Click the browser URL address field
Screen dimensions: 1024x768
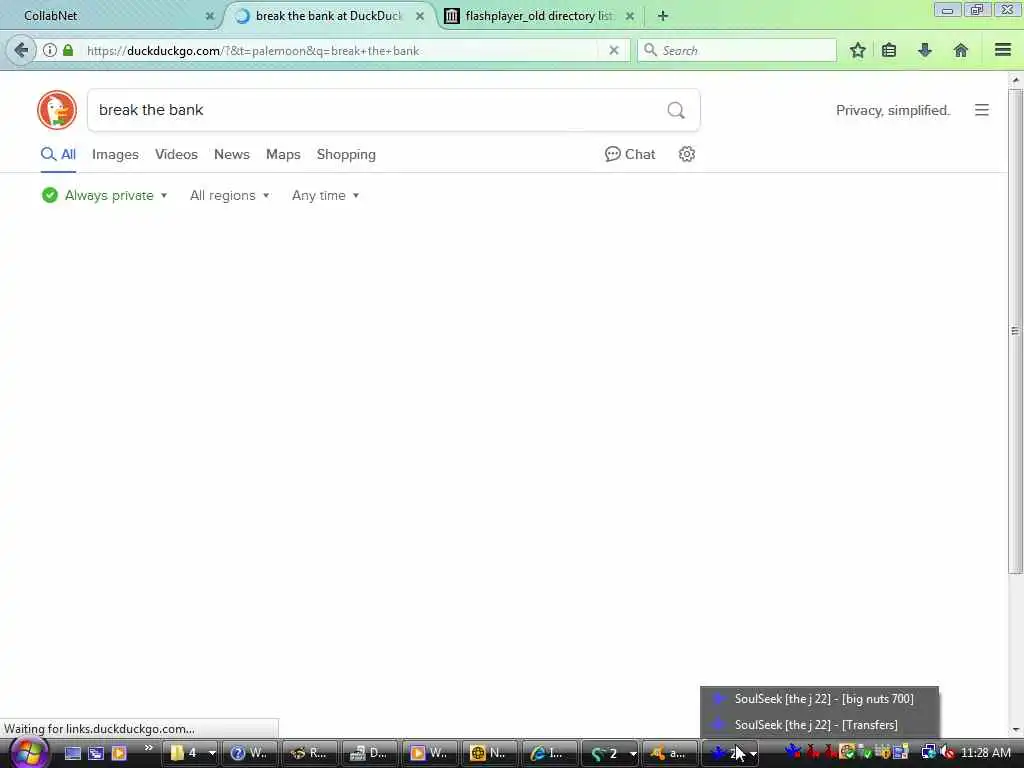click(340, 50)
